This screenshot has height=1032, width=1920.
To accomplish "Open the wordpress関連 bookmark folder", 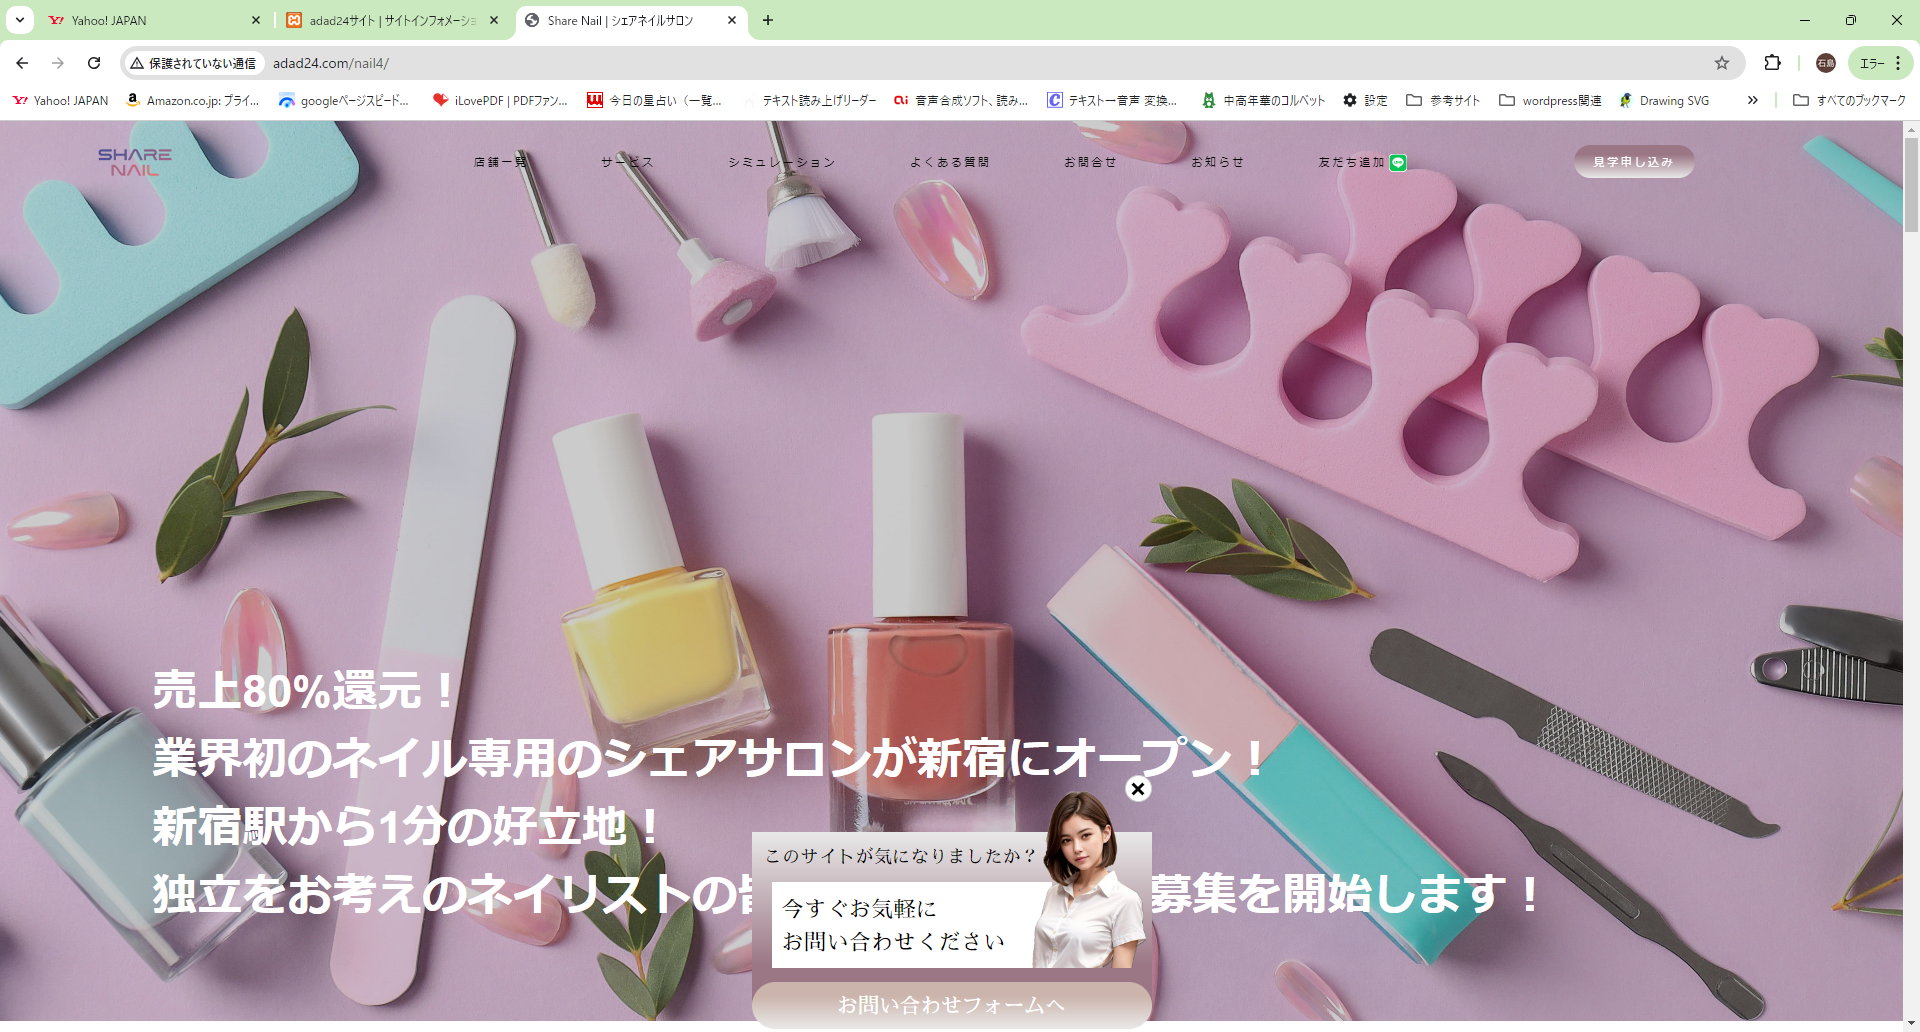I will pyautogui.click(x=1550, y=100).
